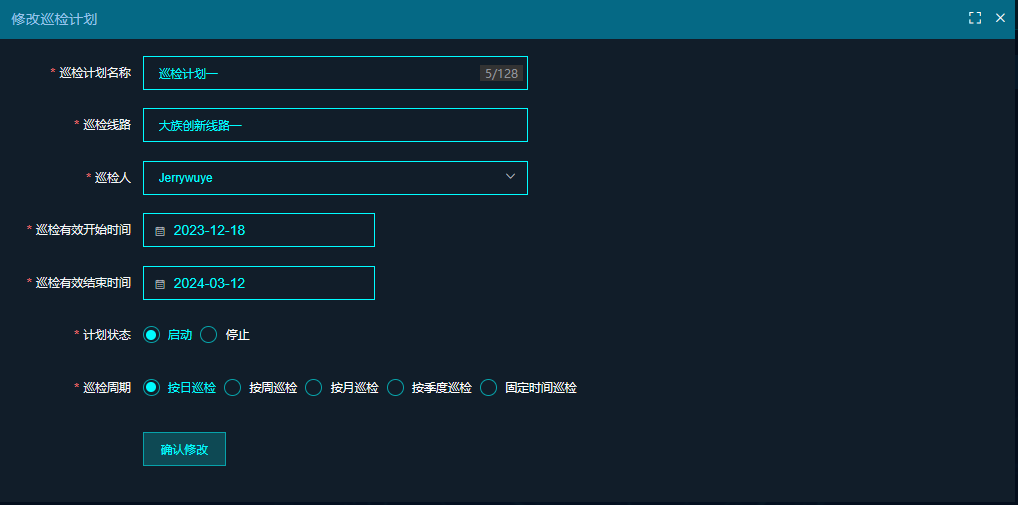Image resolution: width=1018 pixels, height=505 pixels.
Task: Focus the 巡检计划名称 input field
Action: pyautogui.click(x=335, y=73)
